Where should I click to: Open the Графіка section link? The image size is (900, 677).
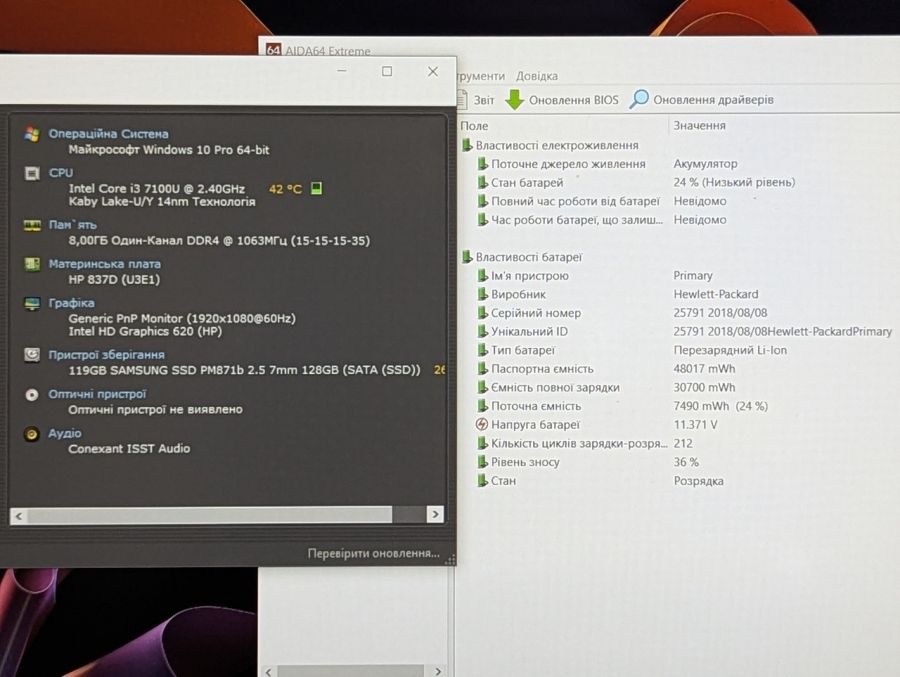pos(72,303)
